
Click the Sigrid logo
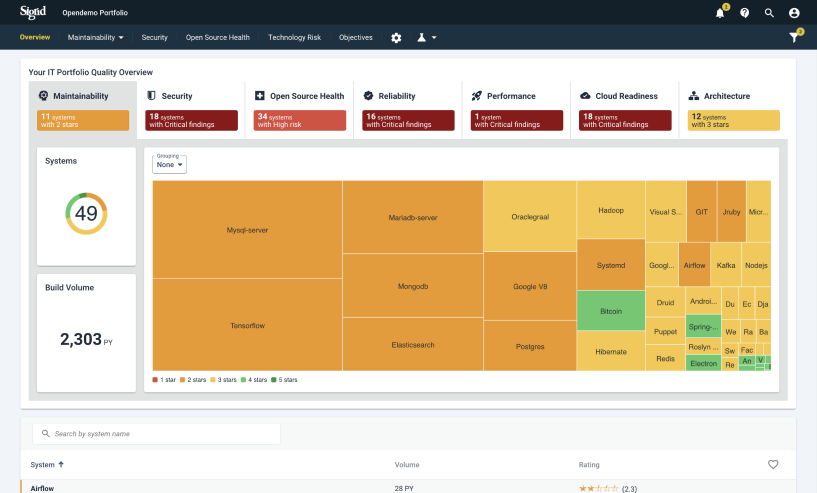pyautogui.click(x=33, y=12)
